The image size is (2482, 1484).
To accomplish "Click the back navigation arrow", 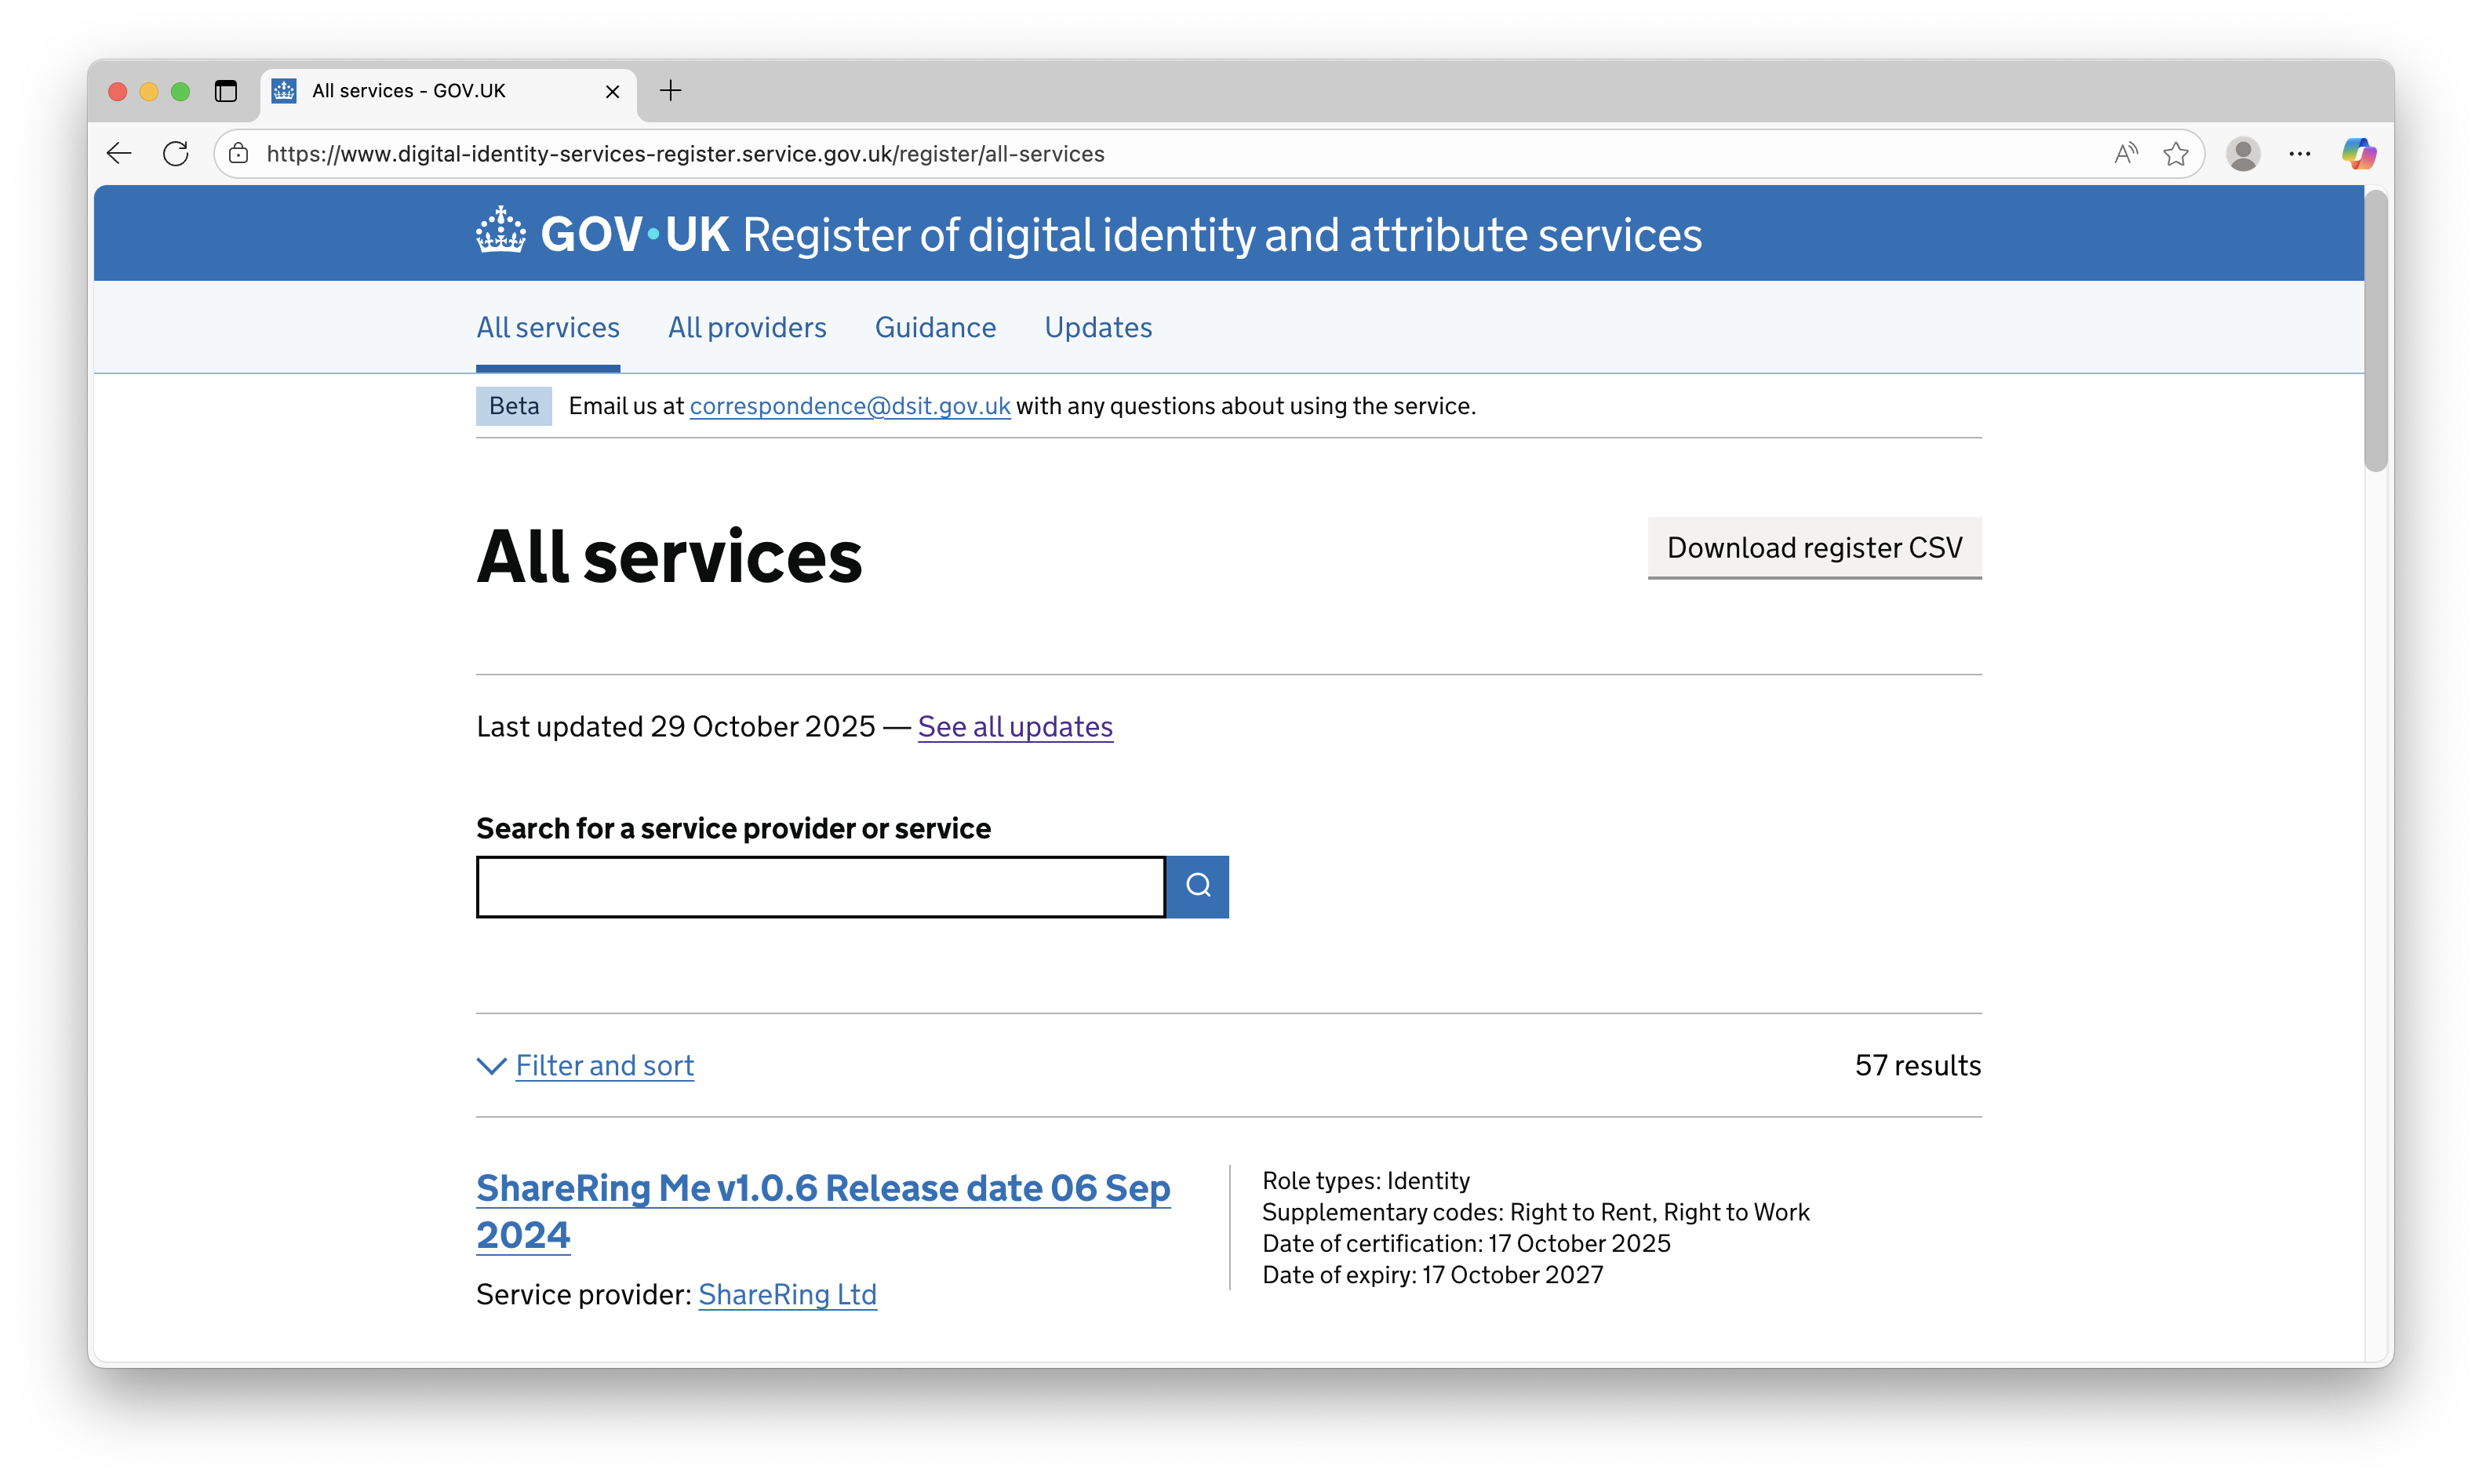I will pos(118,153).
